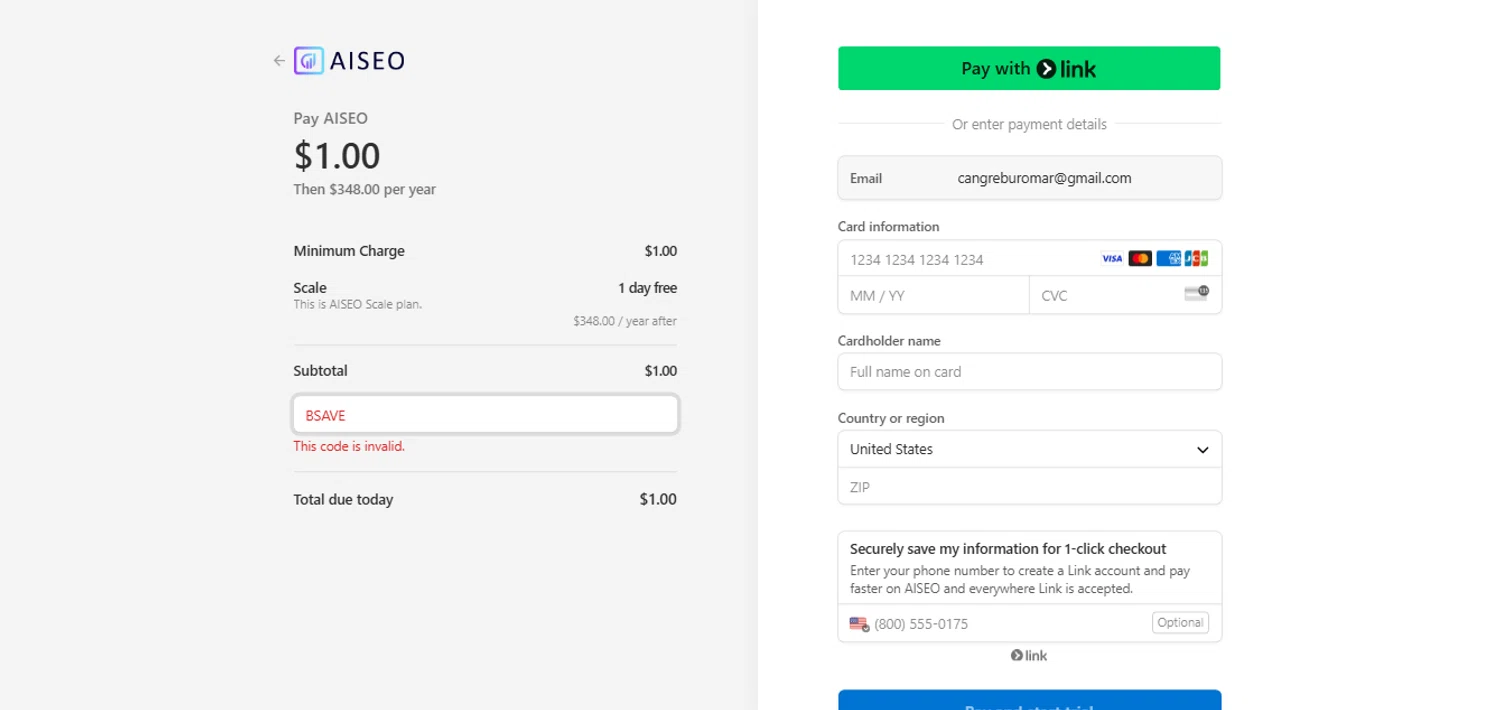Click the Pay and start trial button

(x=1029, y=700)
